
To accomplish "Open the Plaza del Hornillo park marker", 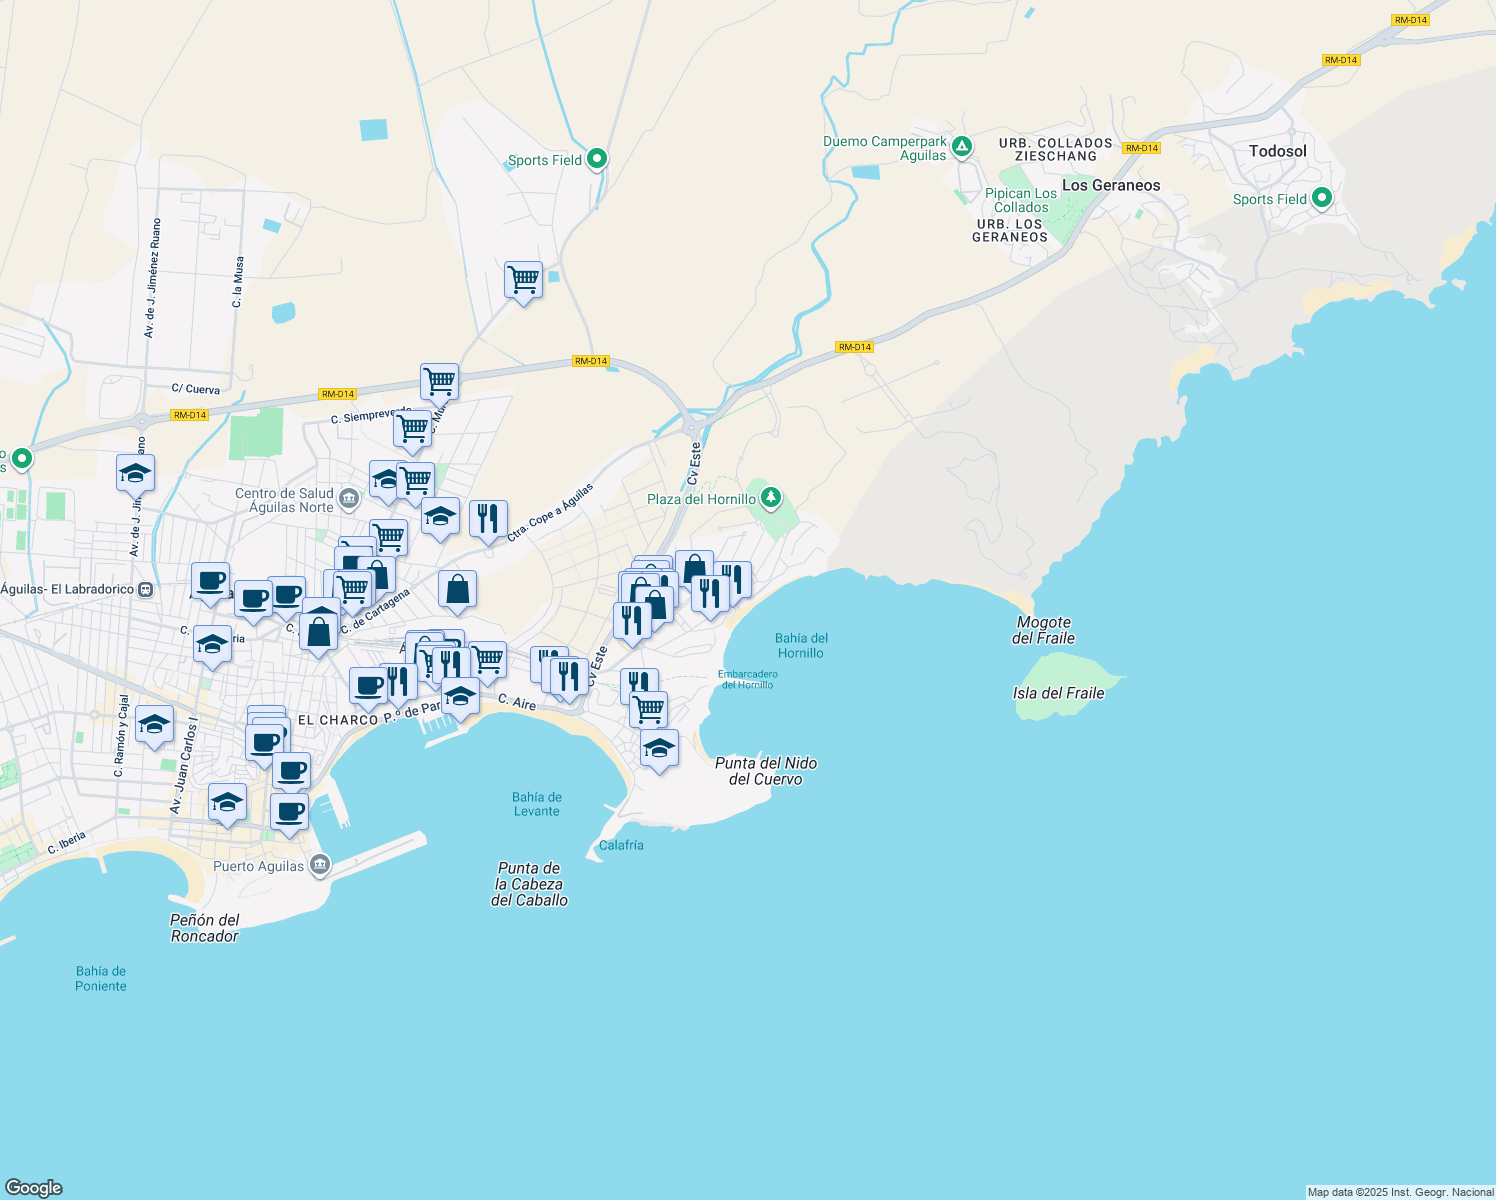I will [770, 497].
